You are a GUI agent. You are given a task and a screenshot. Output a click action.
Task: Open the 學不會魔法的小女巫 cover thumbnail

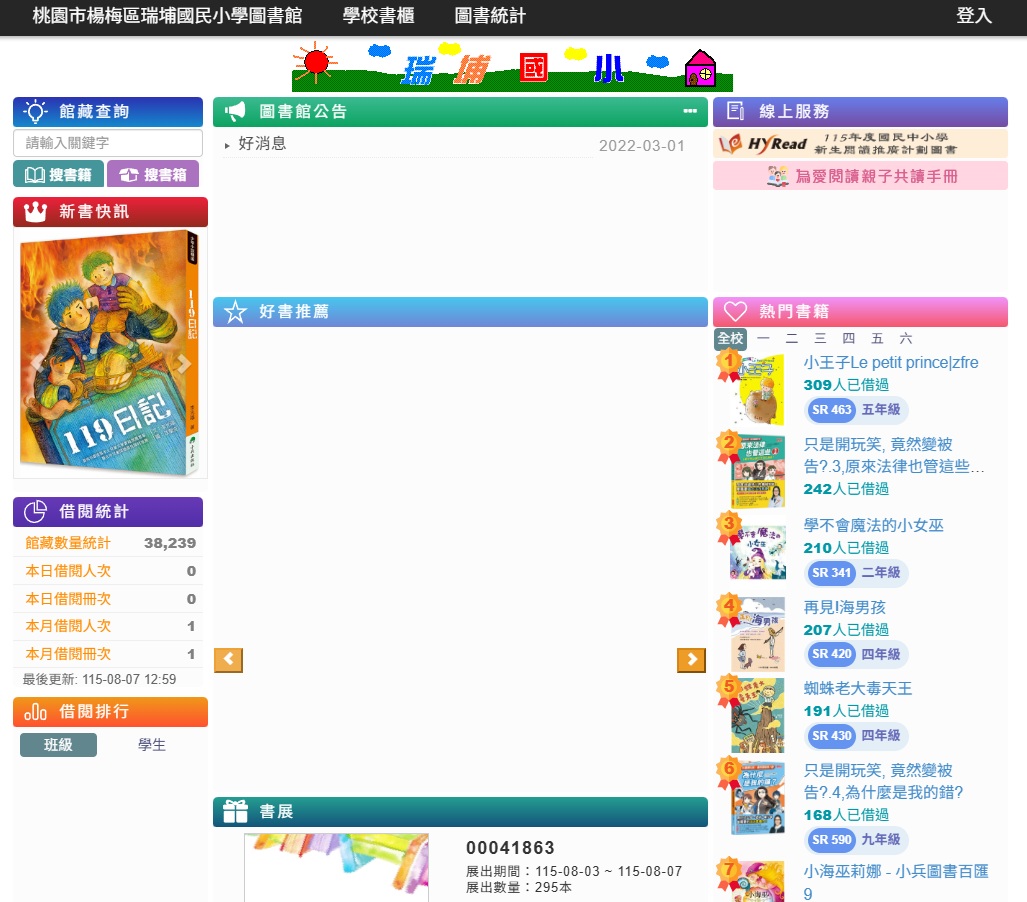[758, 553]
